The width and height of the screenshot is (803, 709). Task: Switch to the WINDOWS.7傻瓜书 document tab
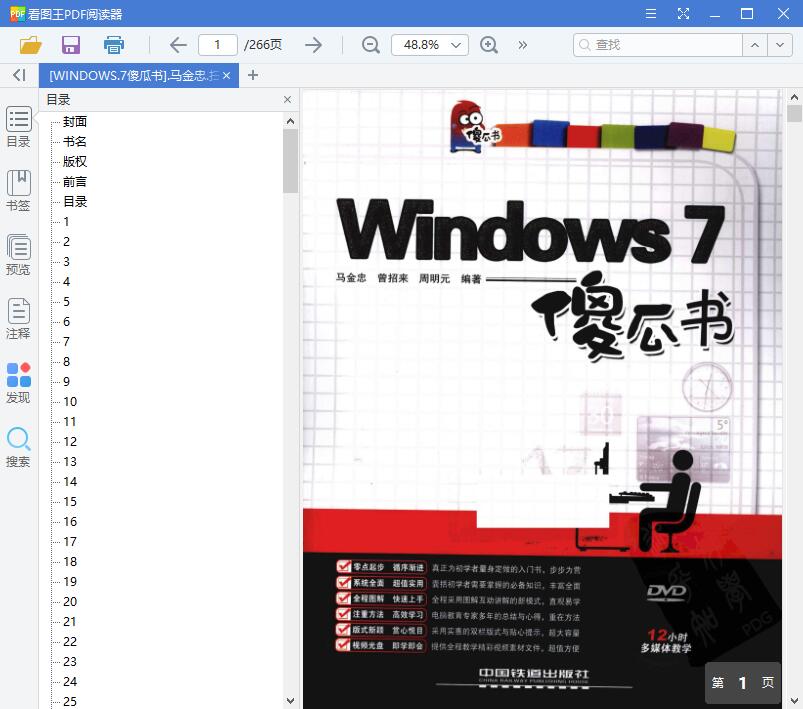coord(134,76)
